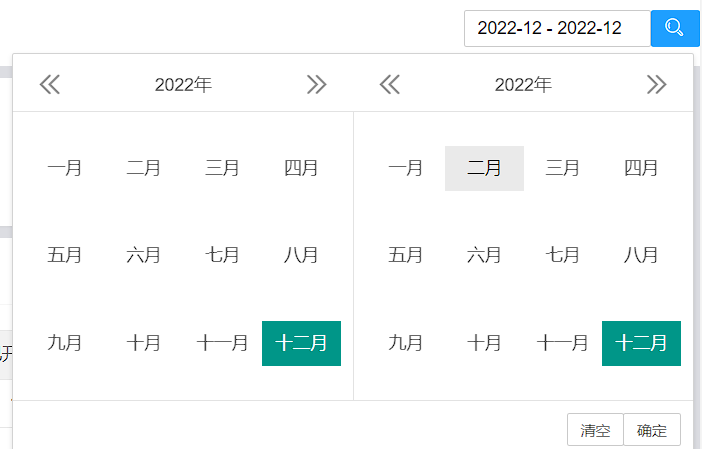Pick 六月 in the left month panel
This screenshot has height=449, width=702.
click(x=144, y=256)
